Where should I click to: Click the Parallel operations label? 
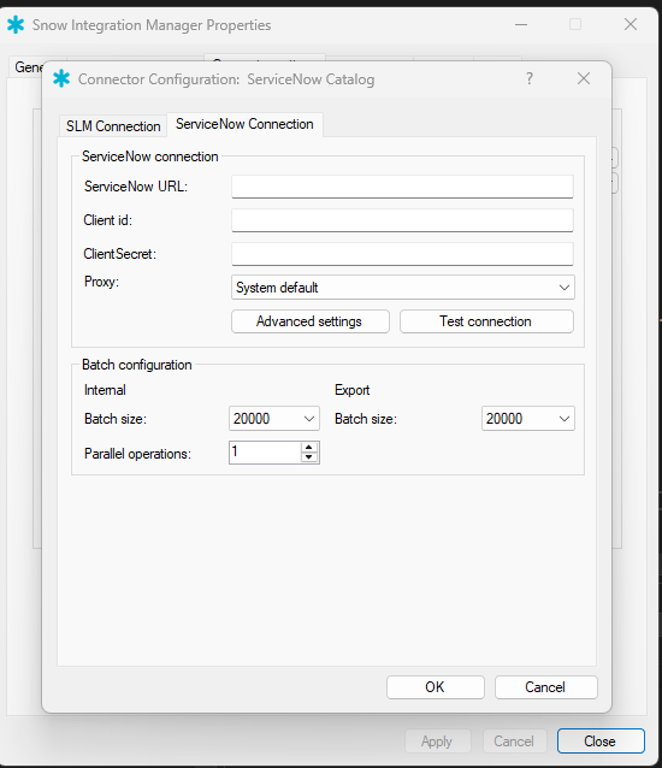pos(138,454)
